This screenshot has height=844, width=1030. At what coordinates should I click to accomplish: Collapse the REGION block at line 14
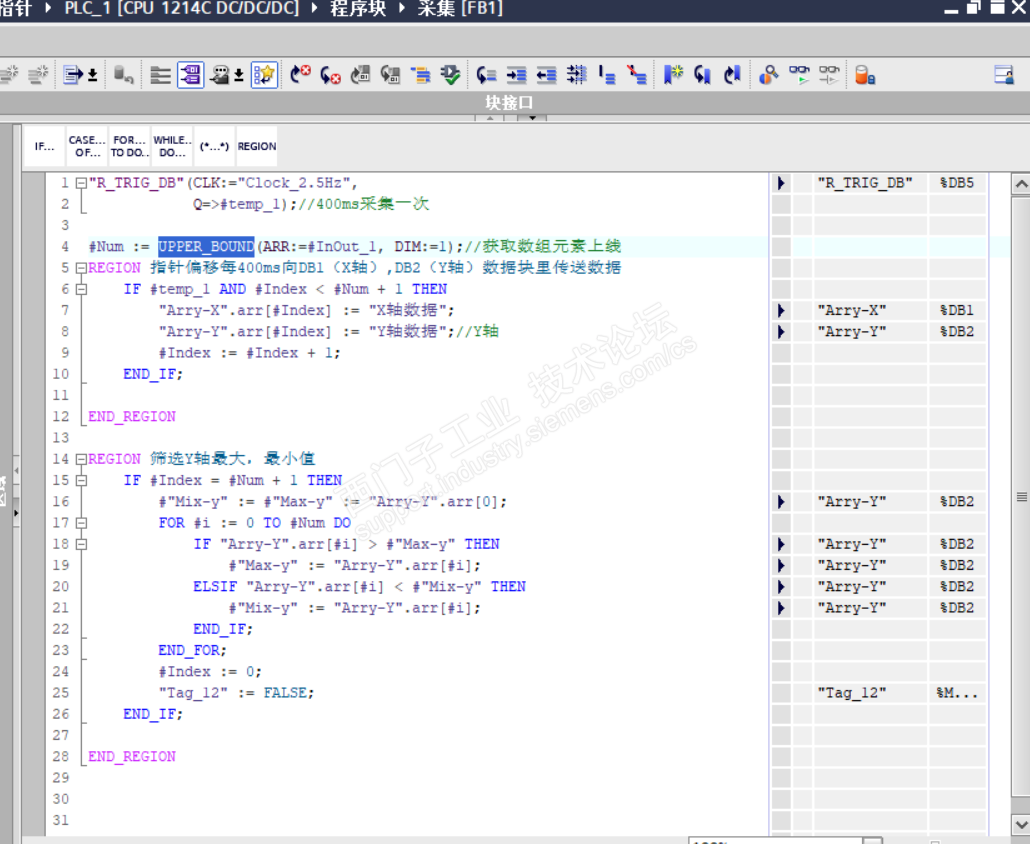[x=81, y=459]
